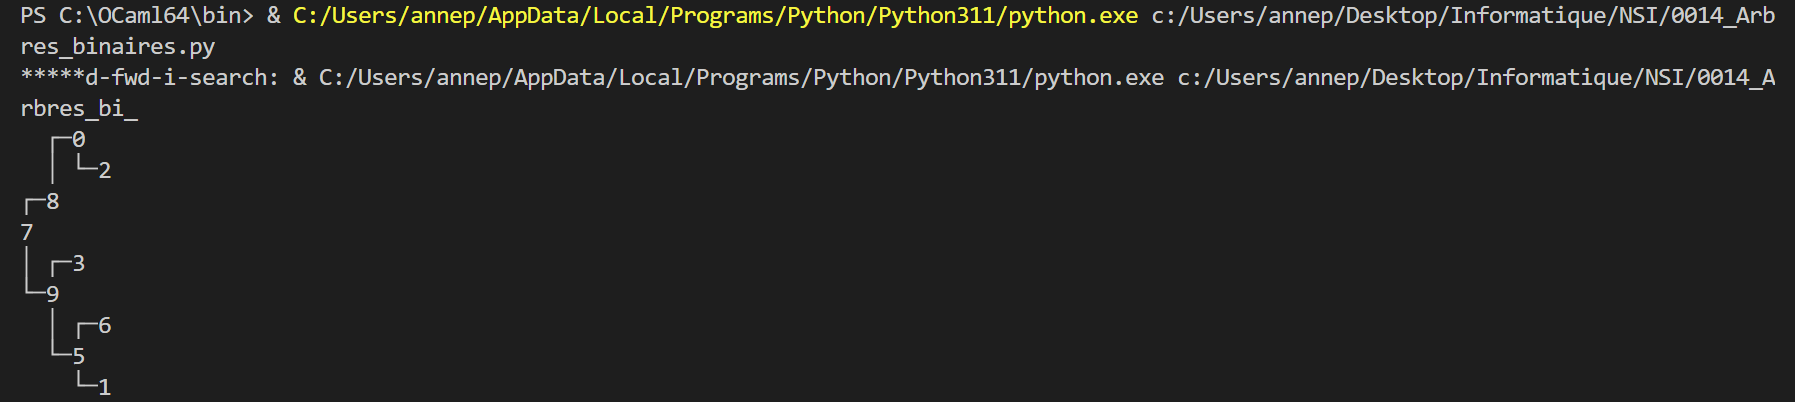1795x402 pixels.
Task: Click the PS C:\OCaml64\bin> prompt text
Action: coord(137,16)
